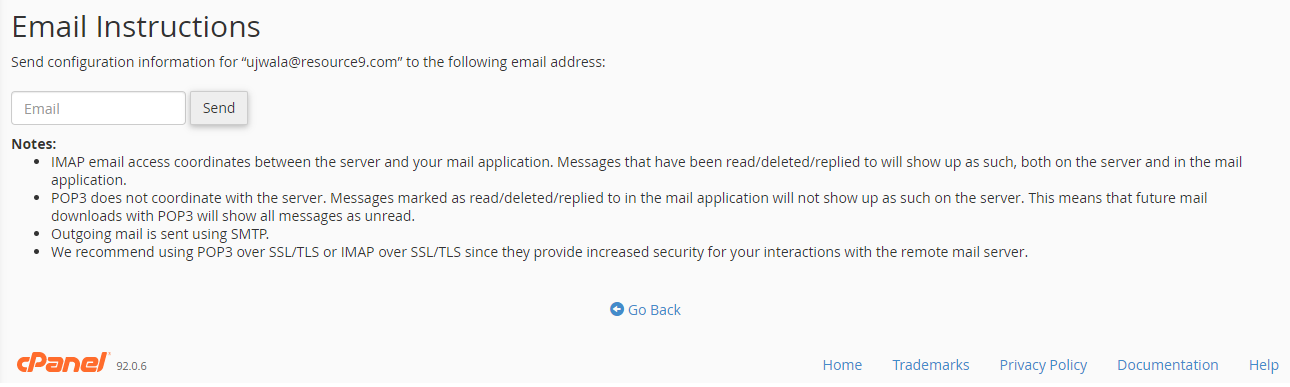
Task: Focus the Email address input field
Action: click(98, 108)
